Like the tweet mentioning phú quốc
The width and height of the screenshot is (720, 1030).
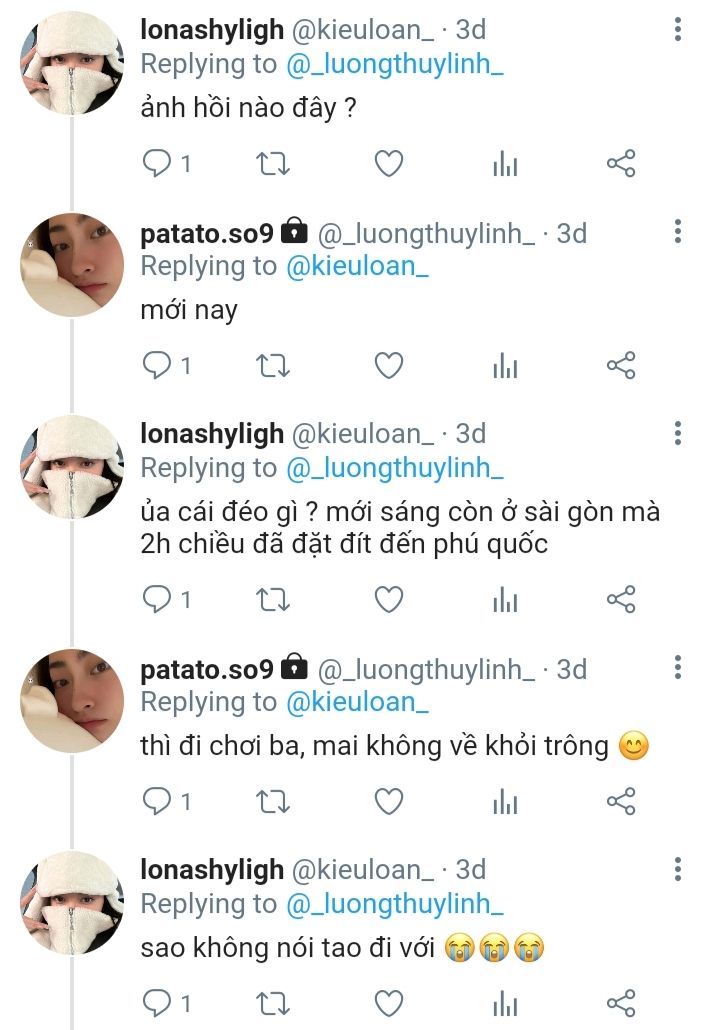[x=388, y=599]
